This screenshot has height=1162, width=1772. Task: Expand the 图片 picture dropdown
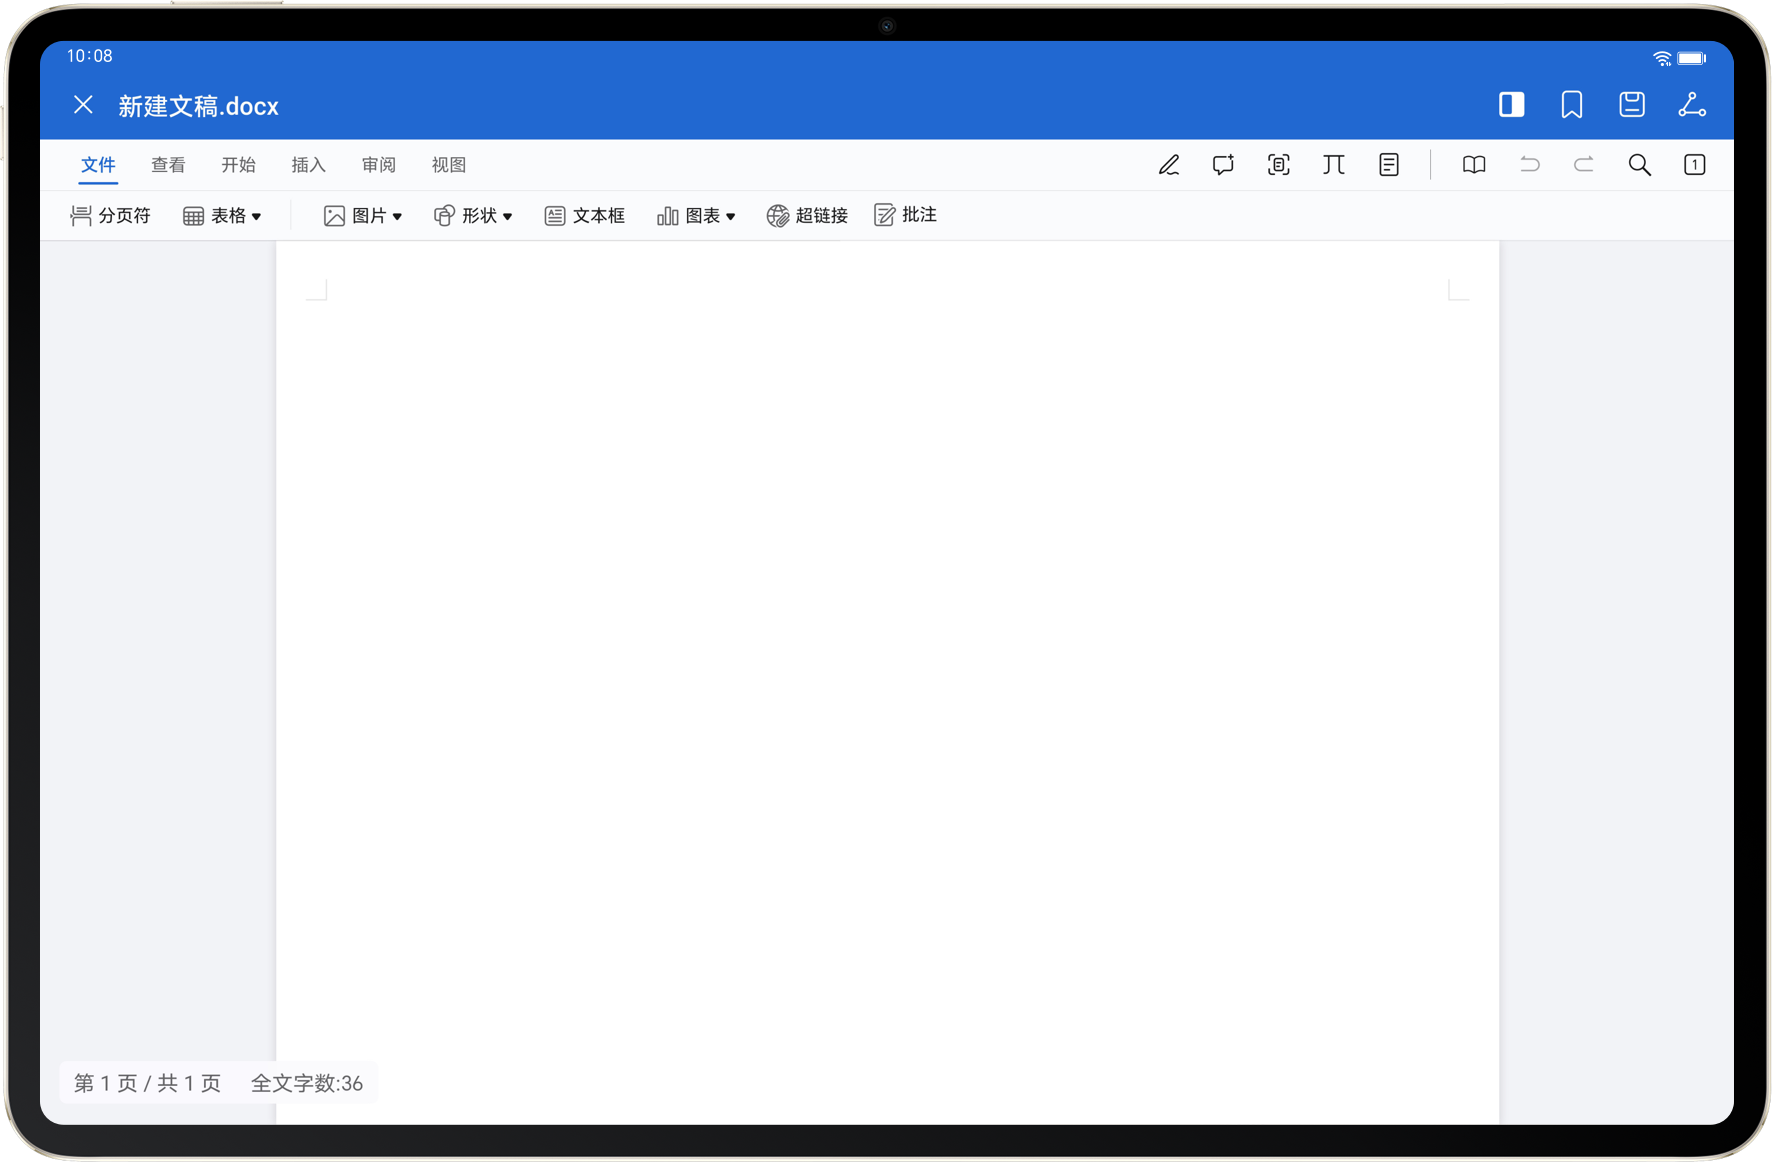[363, 216]
